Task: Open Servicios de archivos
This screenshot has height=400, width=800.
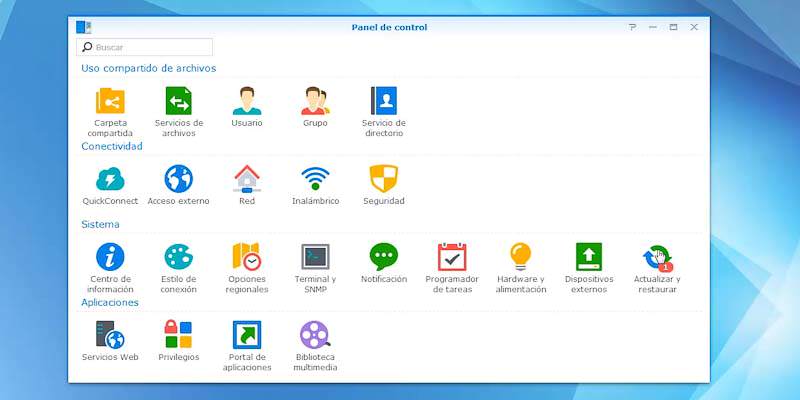Action: coord(179,101)
